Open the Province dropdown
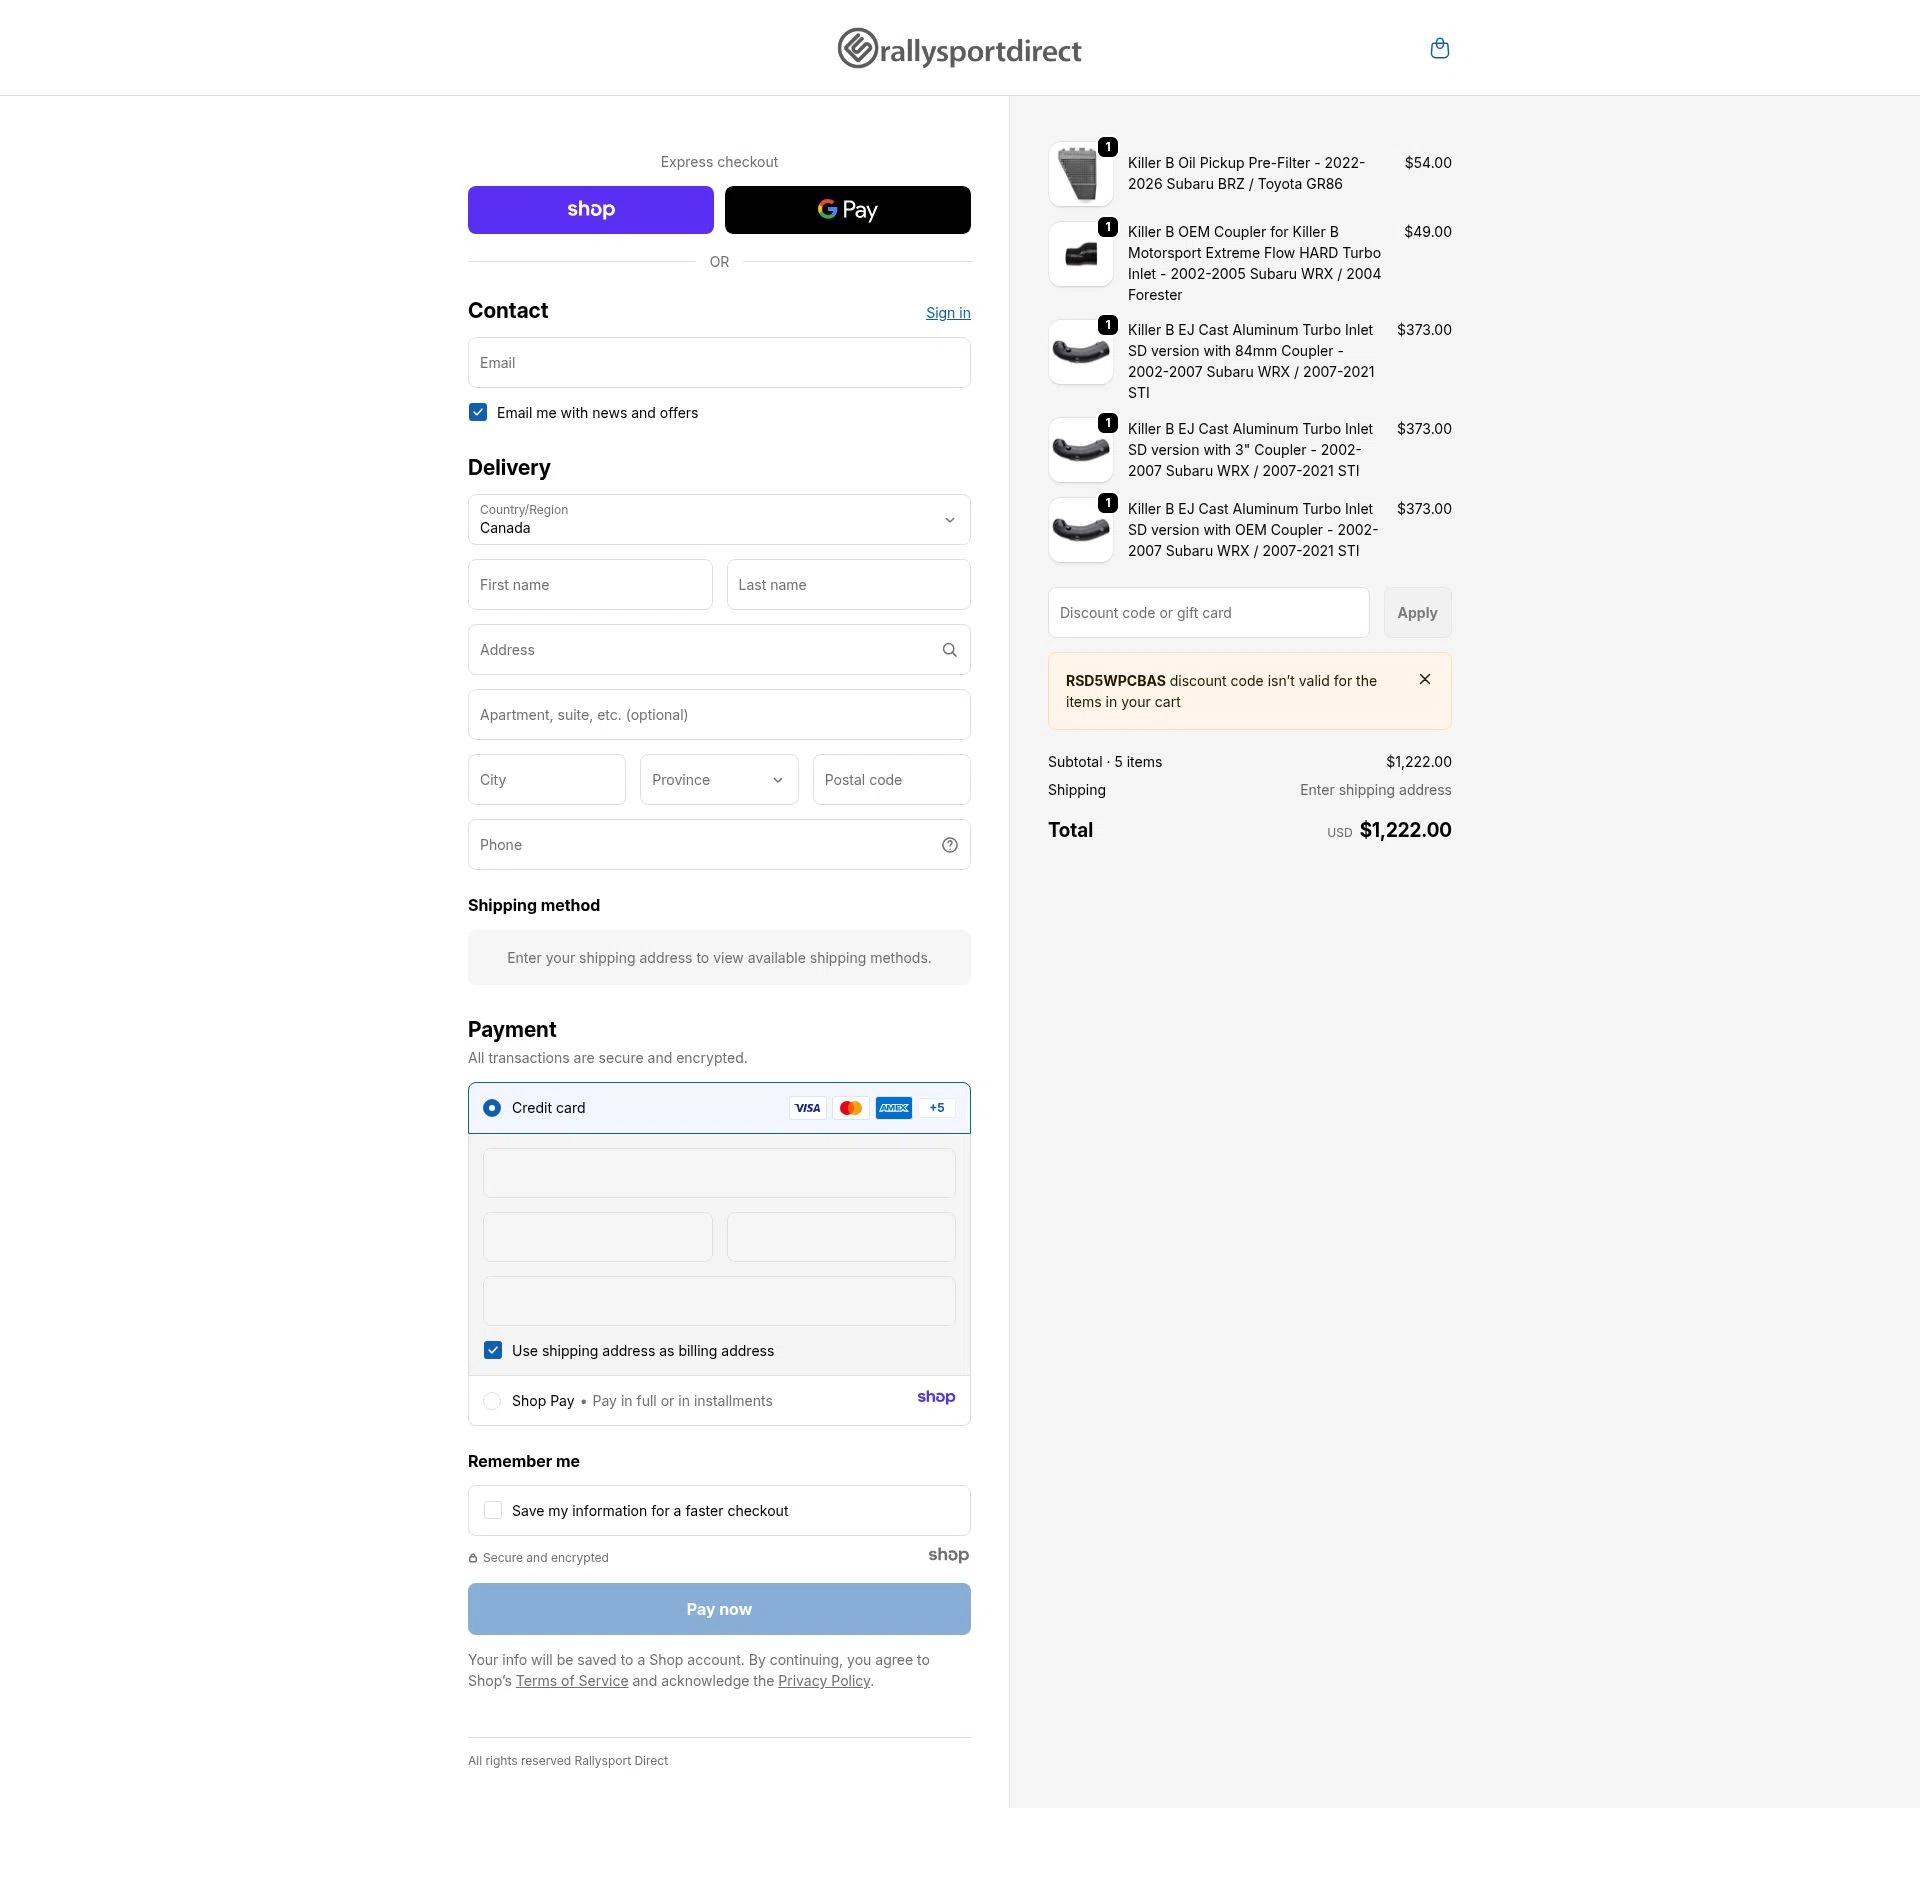 coord(718,779)
